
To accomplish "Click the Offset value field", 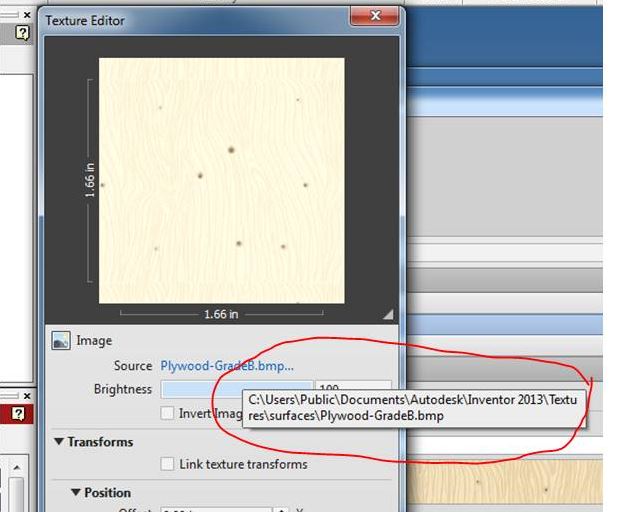I will 216,510.
